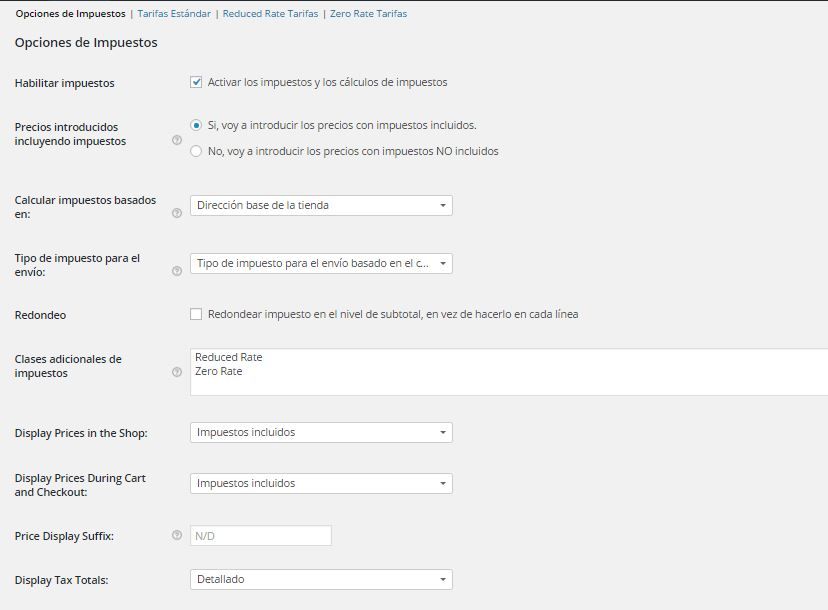Click help icon beside Precios introducidos incluyendo impuestos
This screenshot has width=828, height=610.
[177, 140]
